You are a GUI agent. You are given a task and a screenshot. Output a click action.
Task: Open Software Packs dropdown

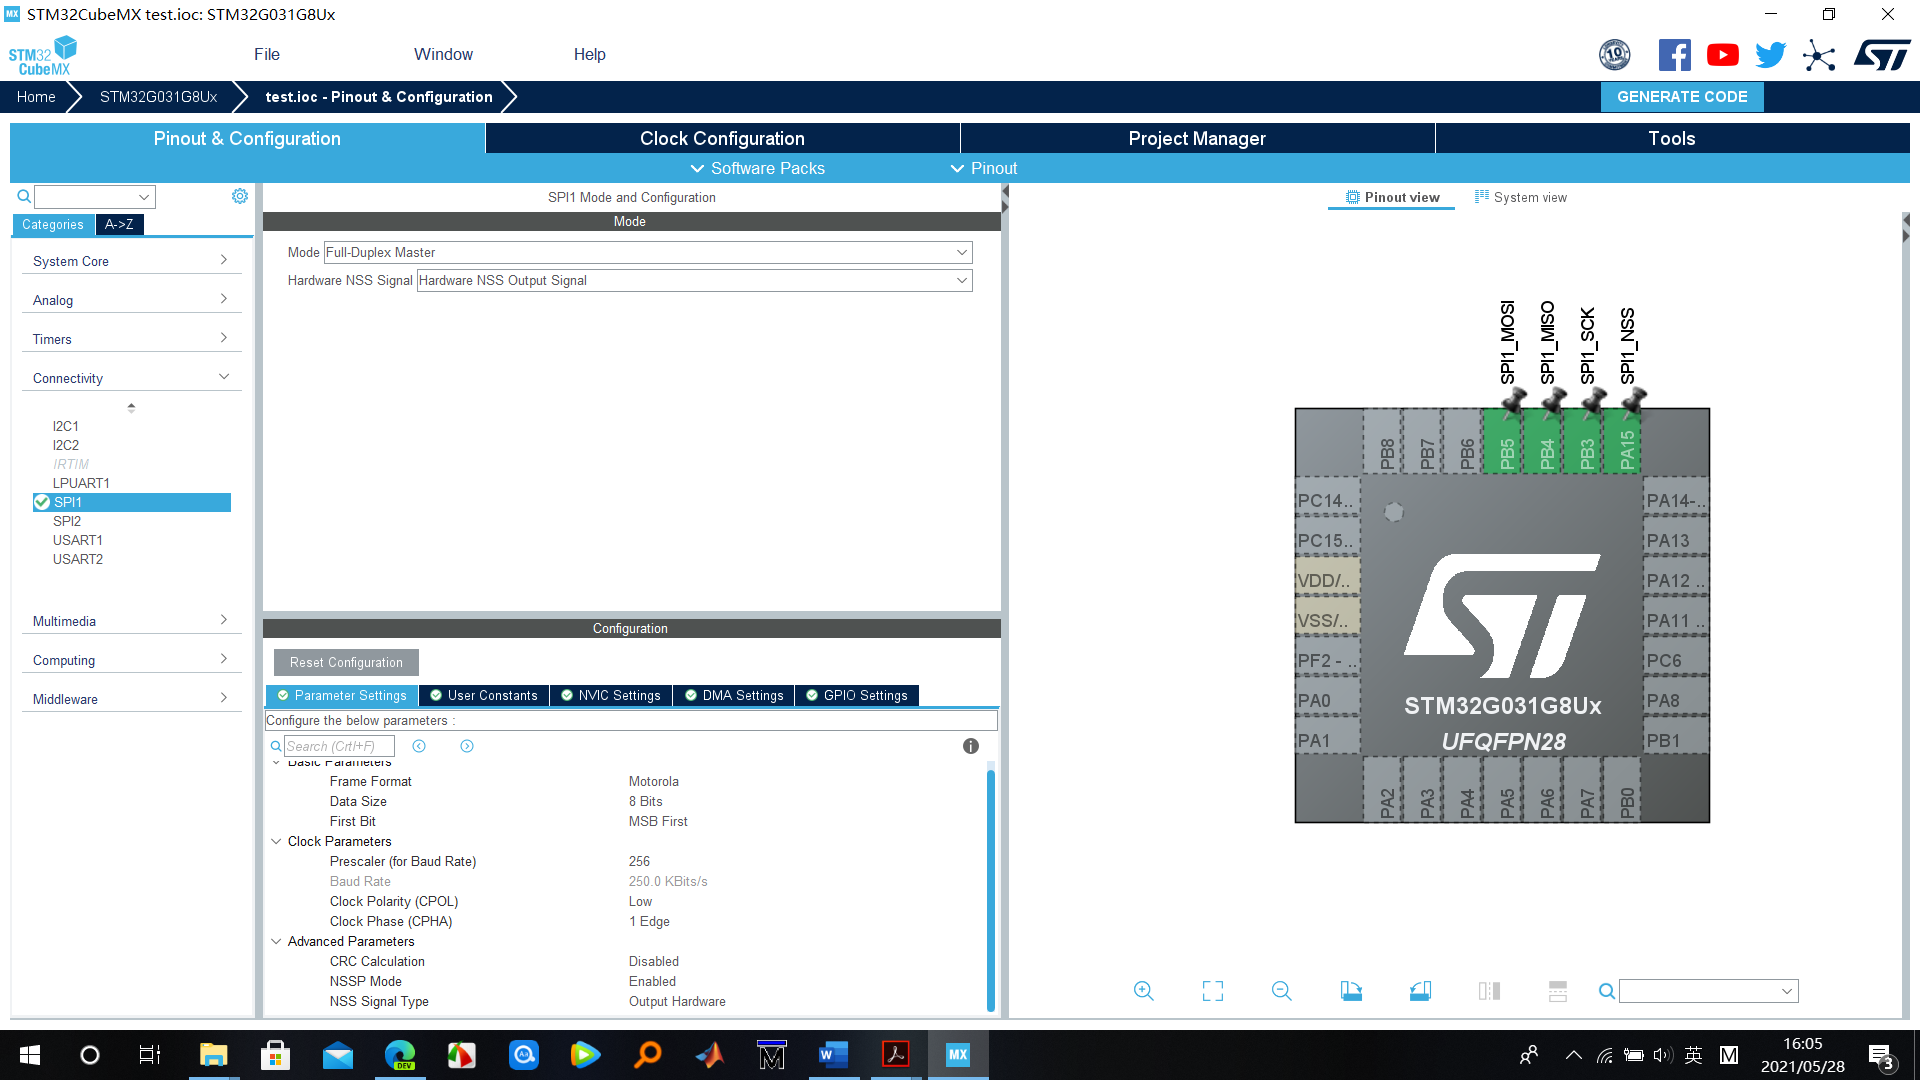[757, 168]
